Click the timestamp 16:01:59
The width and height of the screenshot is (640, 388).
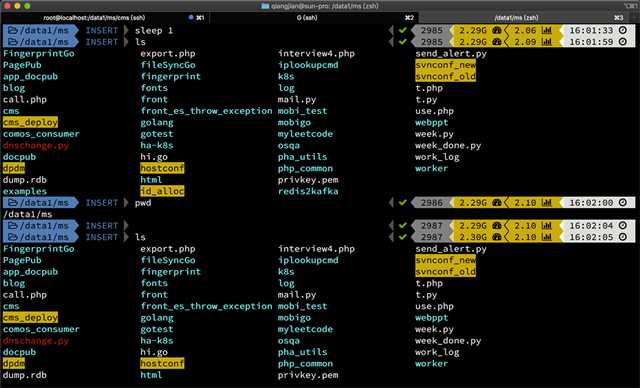591,42
